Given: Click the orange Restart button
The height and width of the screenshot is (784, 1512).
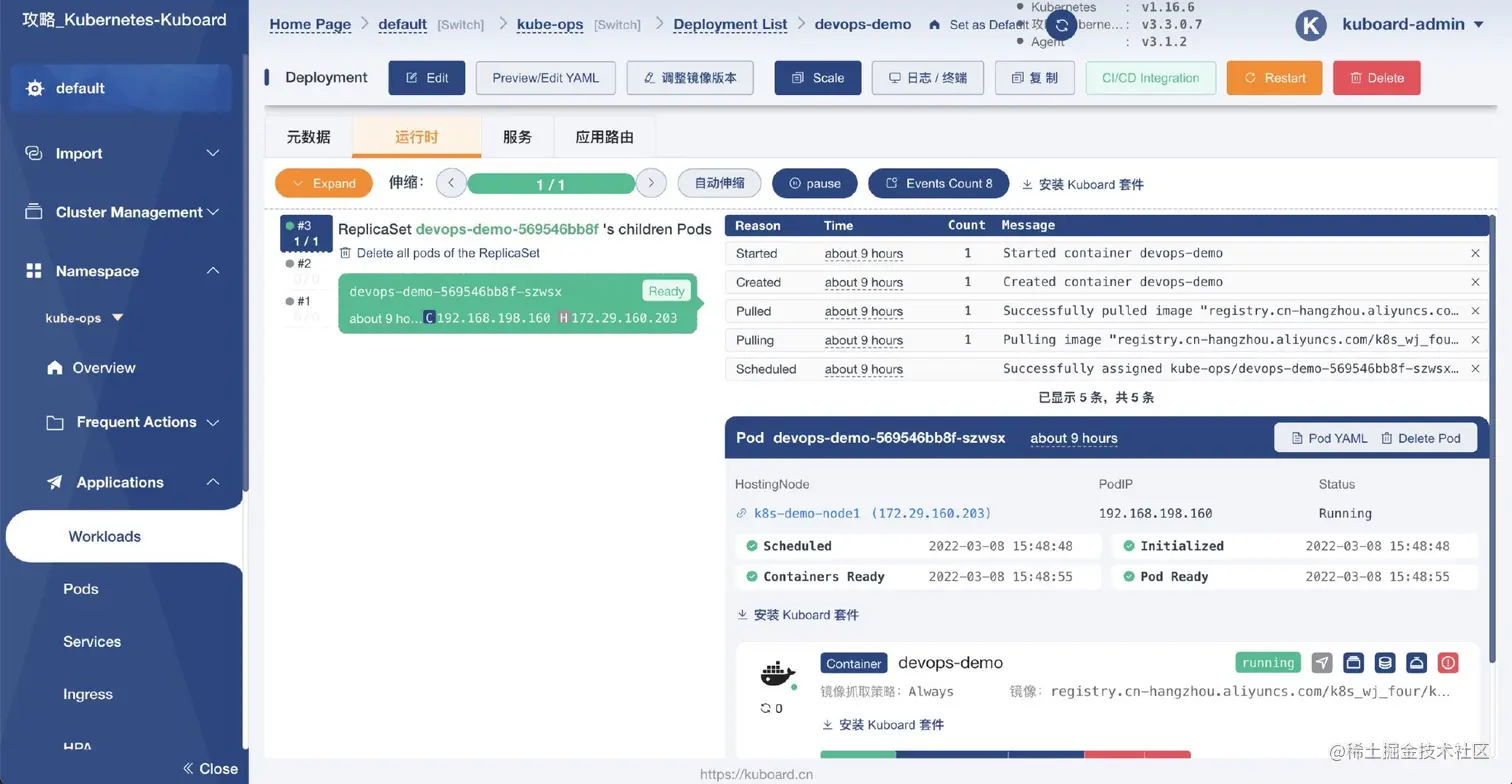Looking at the screenshot, I should (x=1274, y=78).
